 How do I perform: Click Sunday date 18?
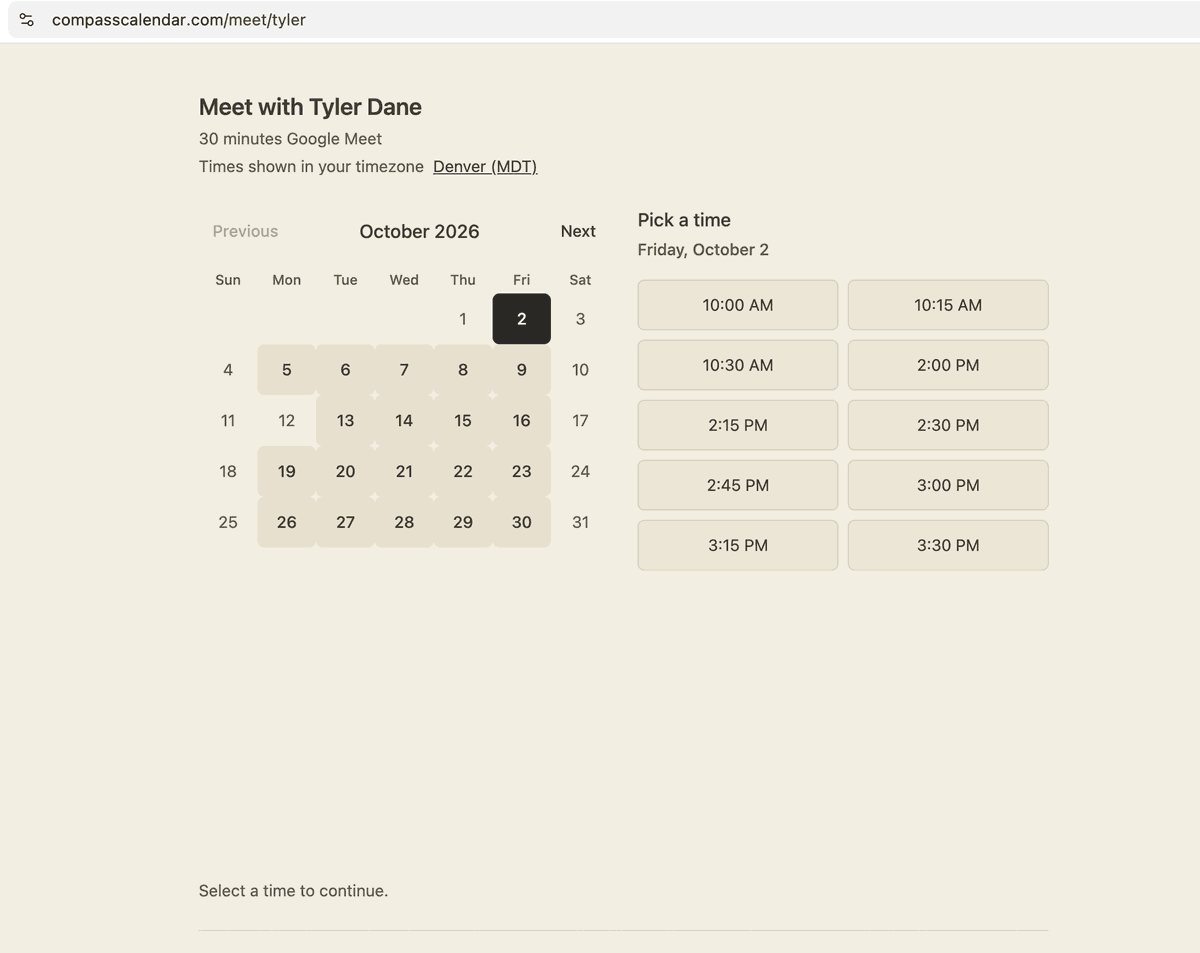click(228, 471)
